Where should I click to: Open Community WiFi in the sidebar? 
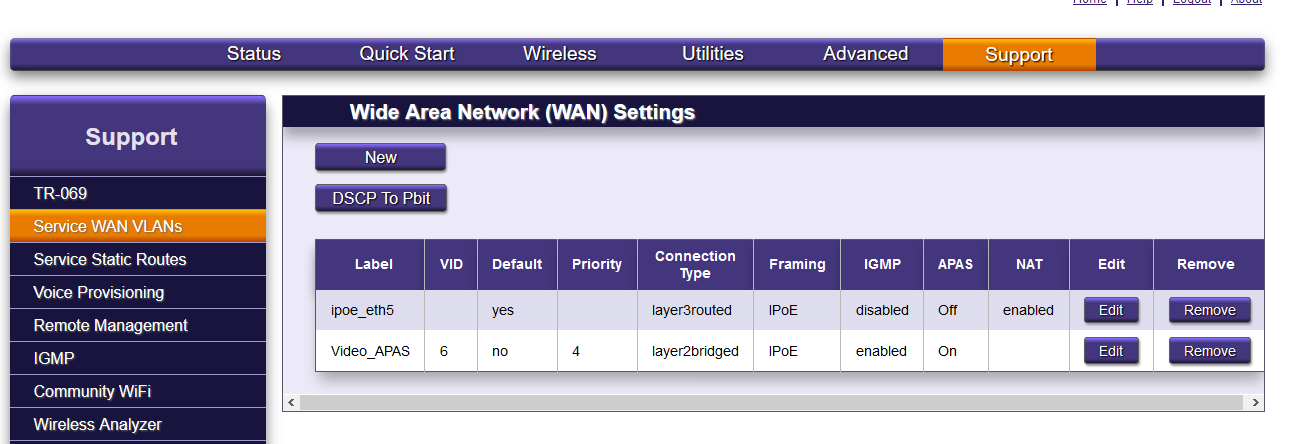click(92, 391)
